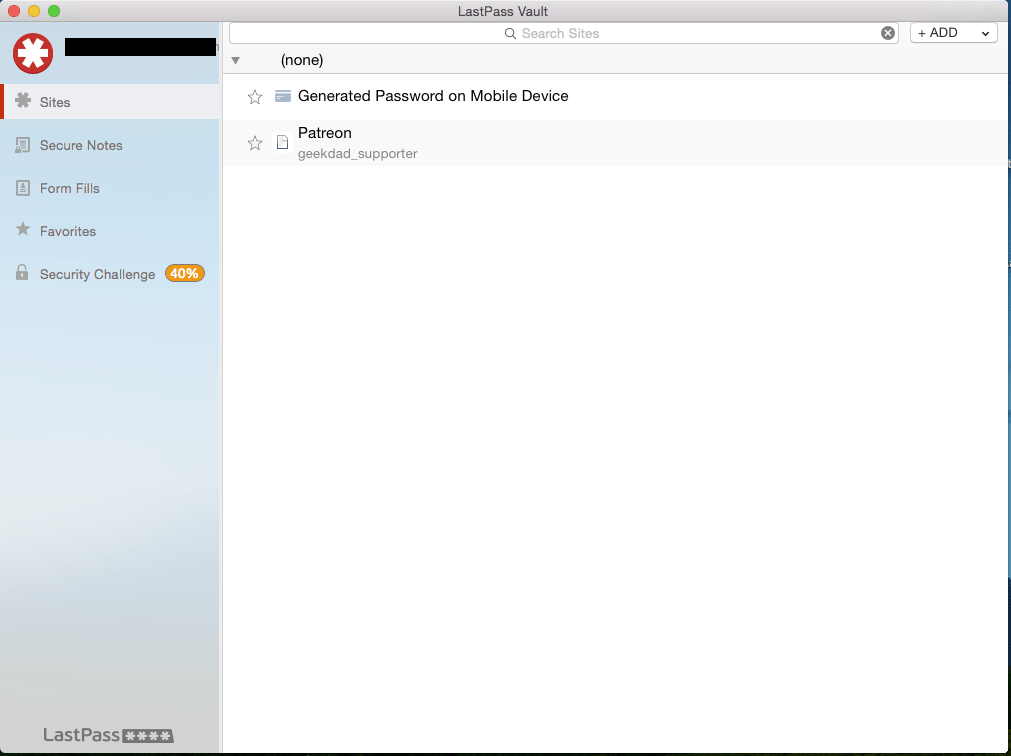This screenshot has height=756, width=1011.
Task: Click the LastPass red asterisk logo
Action: coord(33,53)
